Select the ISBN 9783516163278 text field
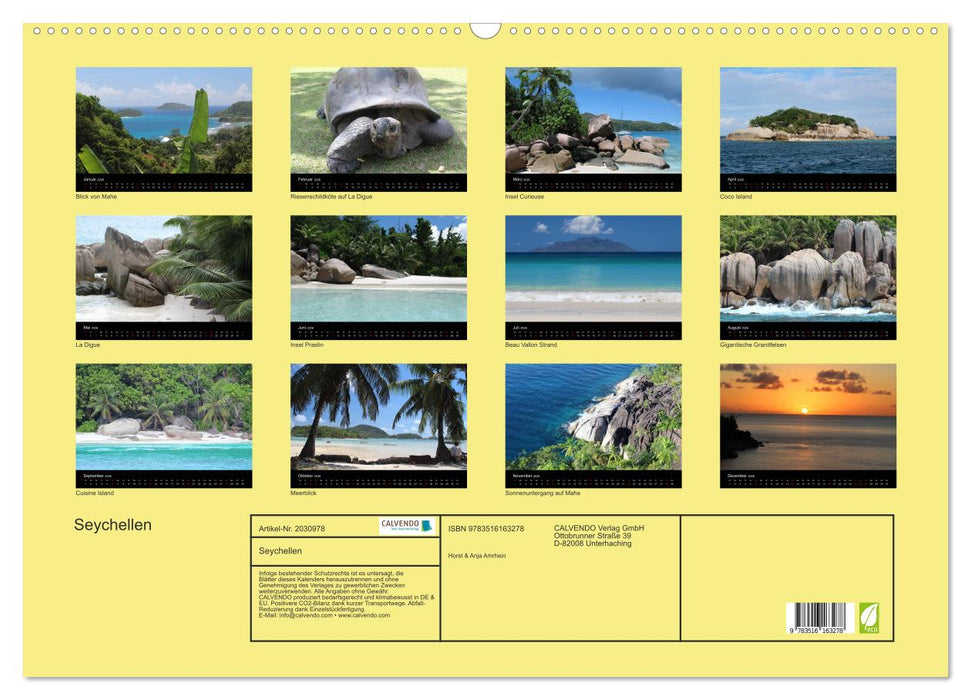The width and height of the screenshot is (971, 700). 487,527
